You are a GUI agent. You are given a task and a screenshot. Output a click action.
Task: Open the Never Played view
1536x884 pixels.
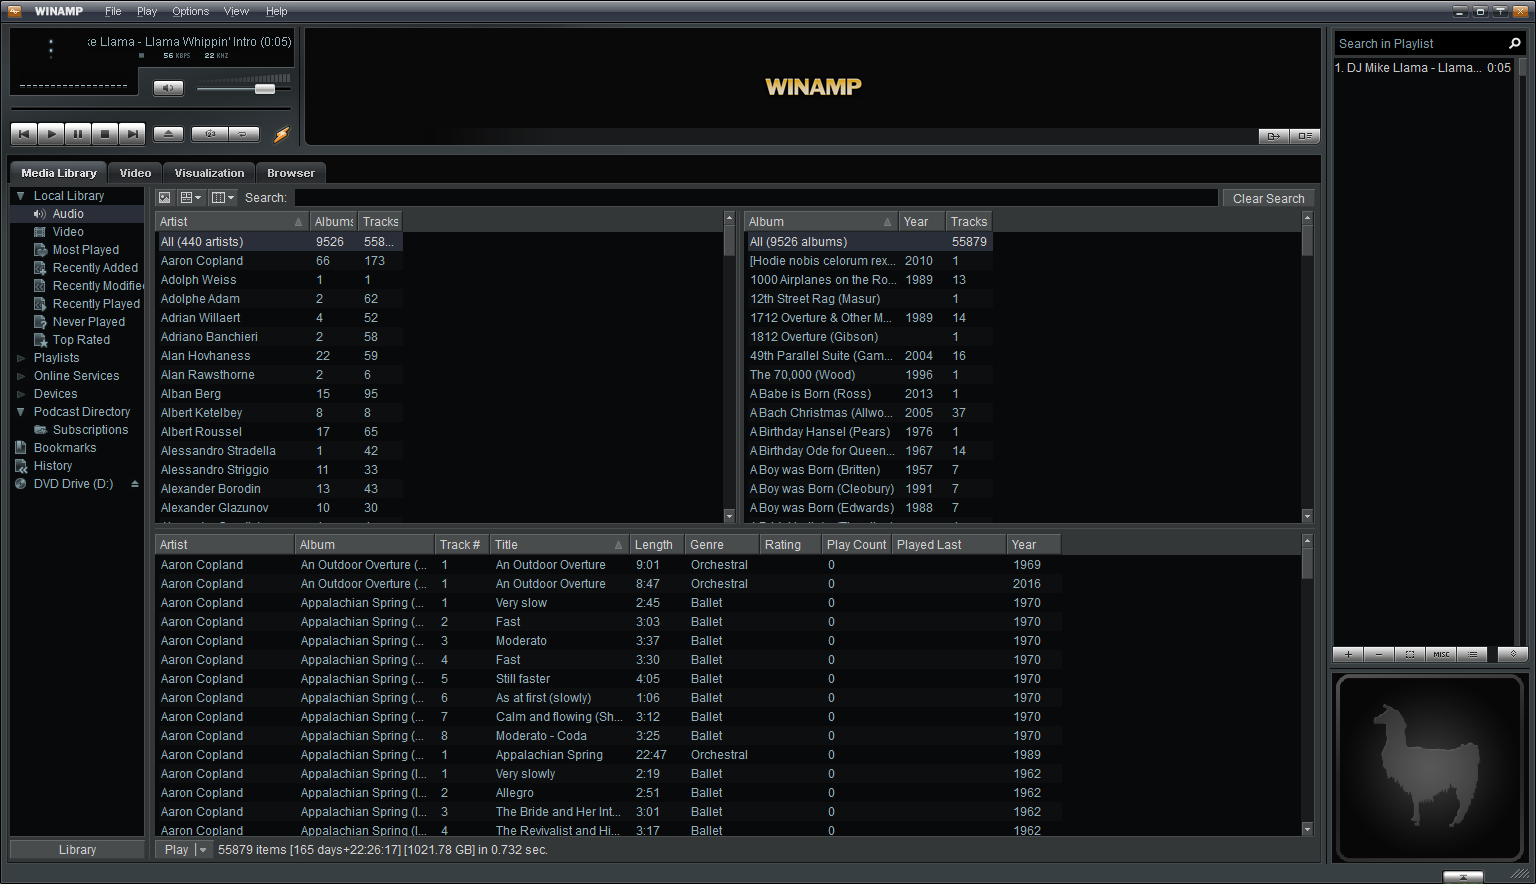[x=89, y=322]
